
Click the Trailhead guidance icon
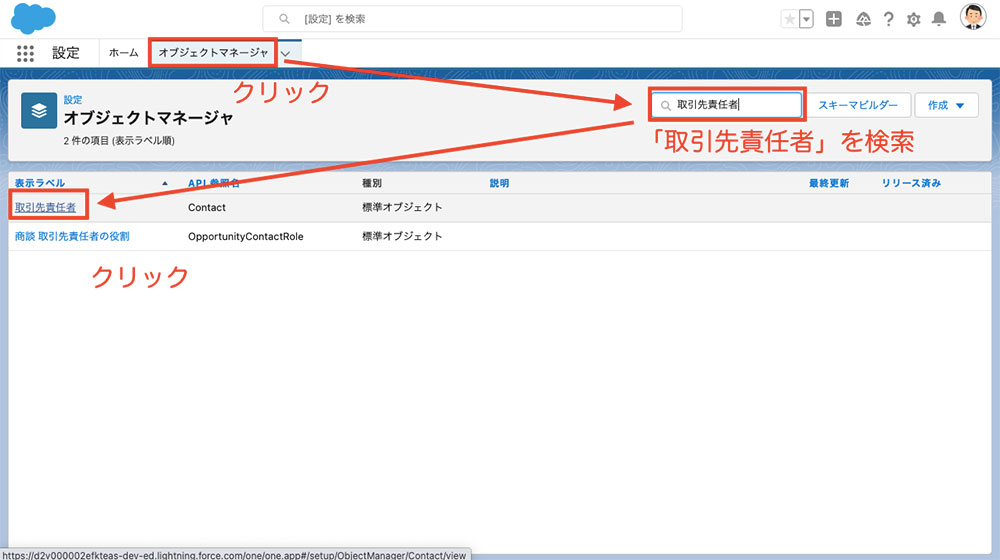pos(863,19)
